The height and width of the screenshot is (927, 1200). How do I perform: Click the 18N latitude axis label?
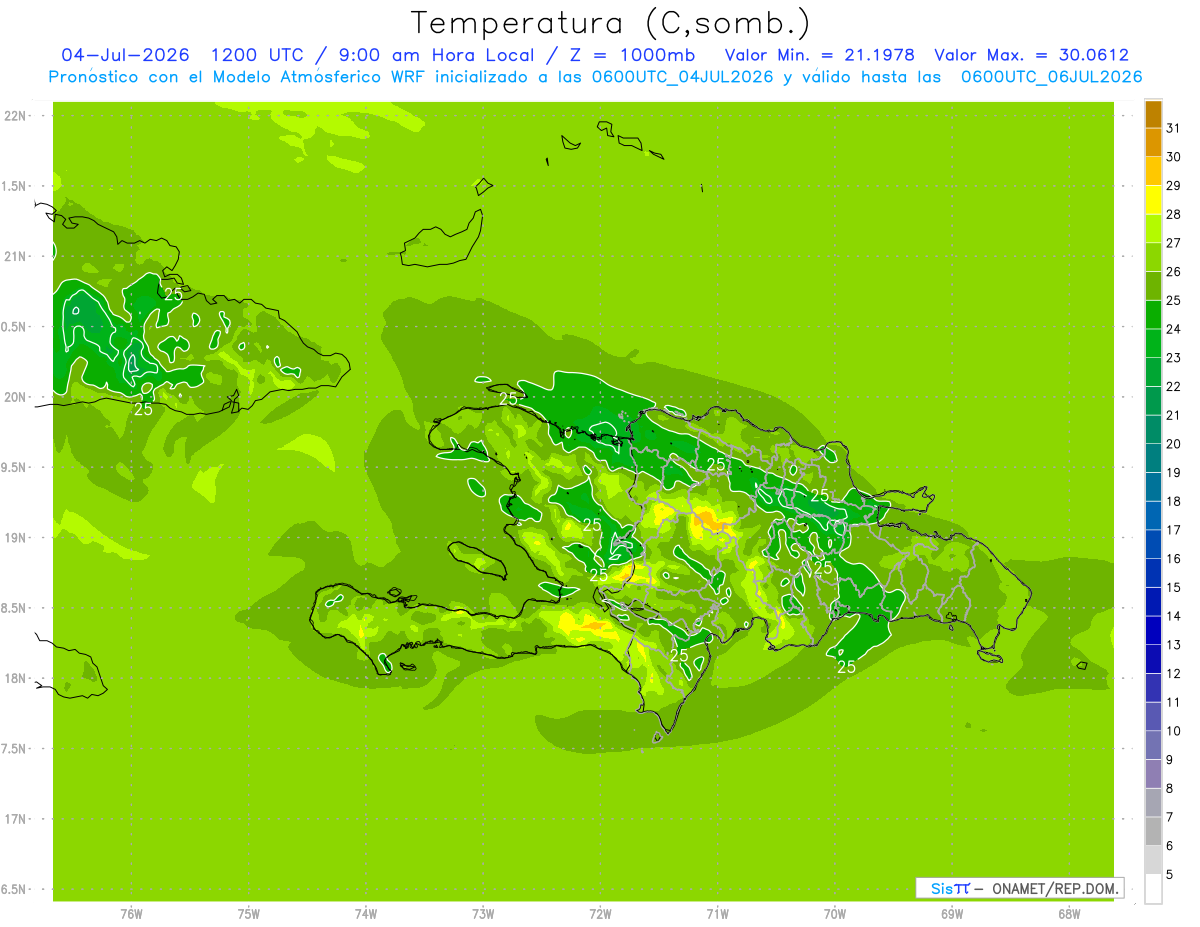click(17, 679)
